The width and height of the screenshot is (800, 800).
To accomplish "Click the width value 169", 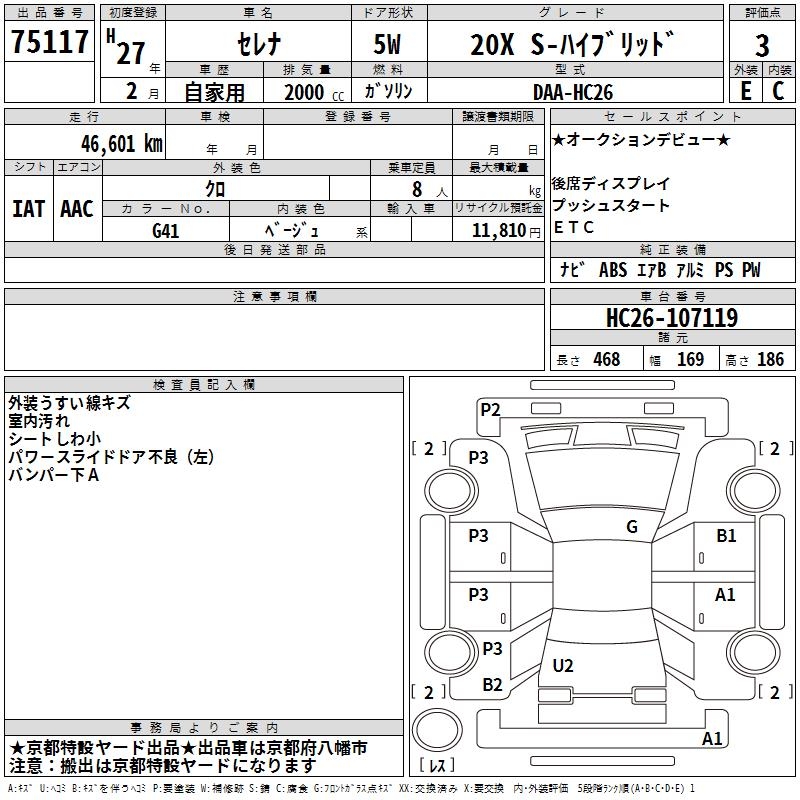I will [x=690, y=359].
